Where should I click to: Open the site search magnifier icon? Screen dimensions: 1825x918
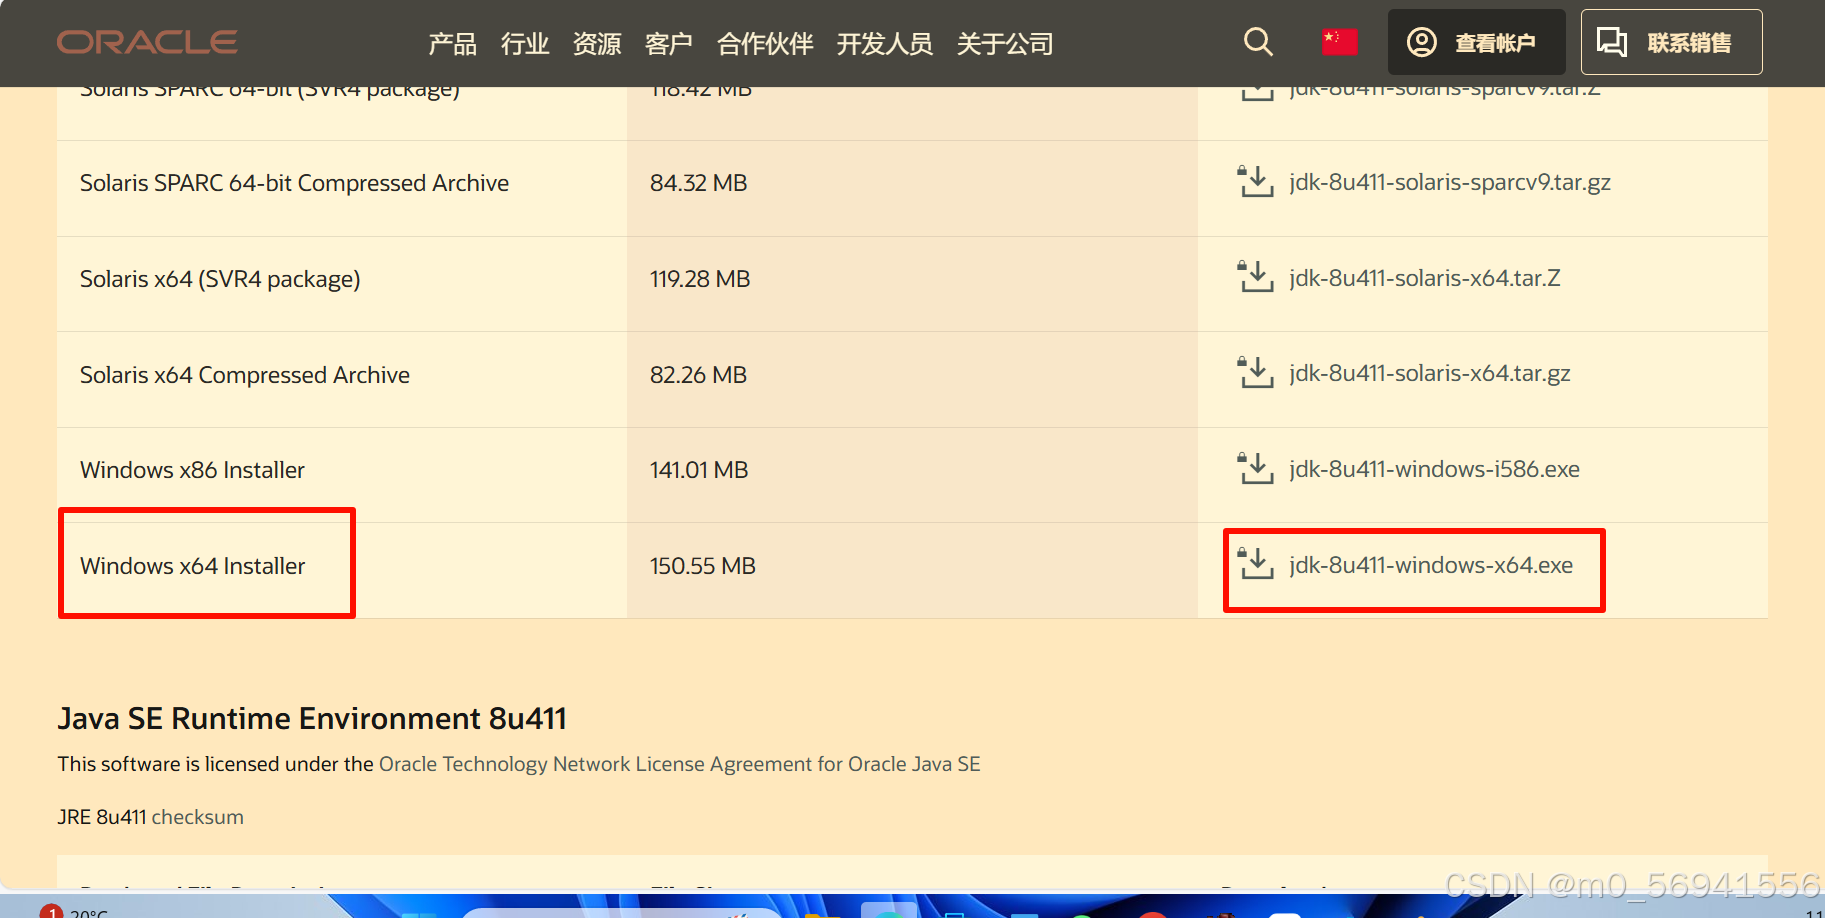click(1258, 42)
